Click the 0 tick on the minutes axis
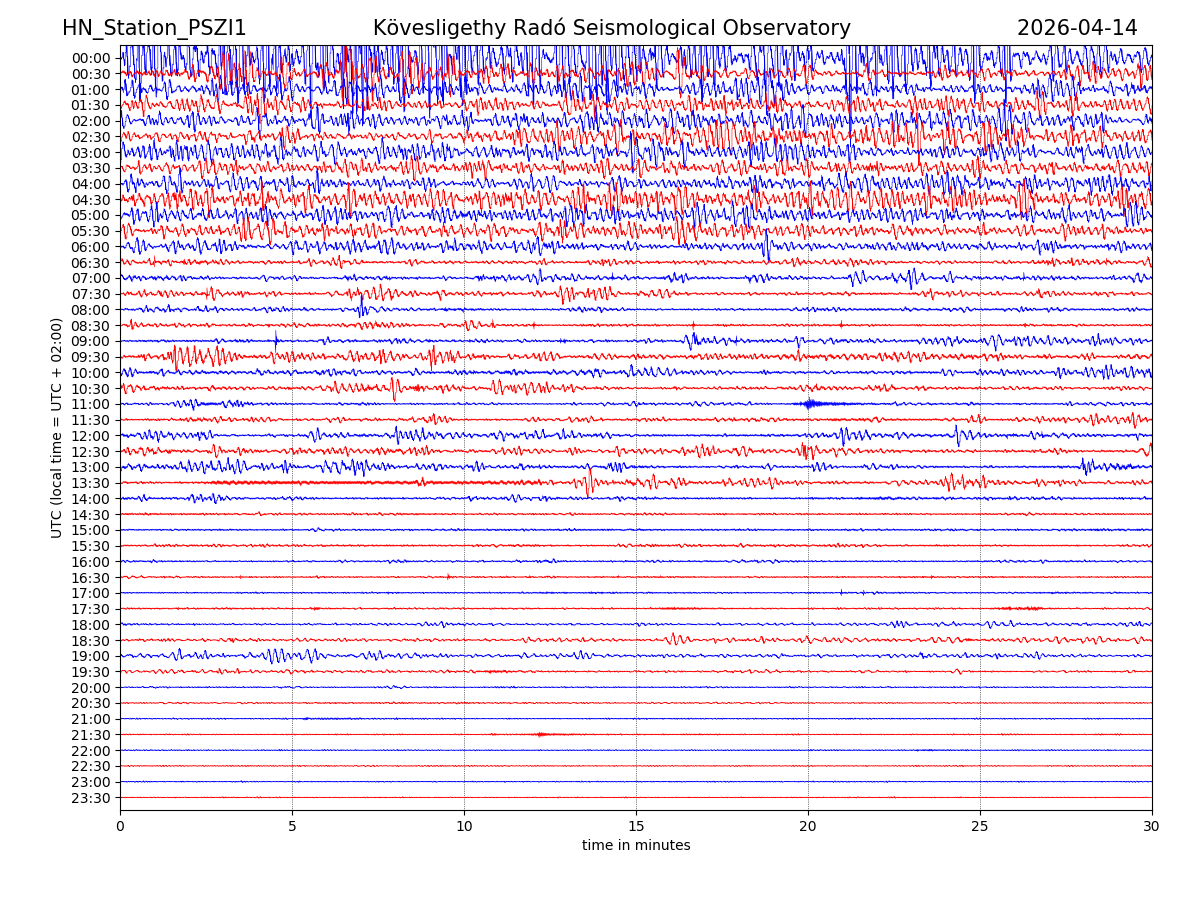 (120, 827)
